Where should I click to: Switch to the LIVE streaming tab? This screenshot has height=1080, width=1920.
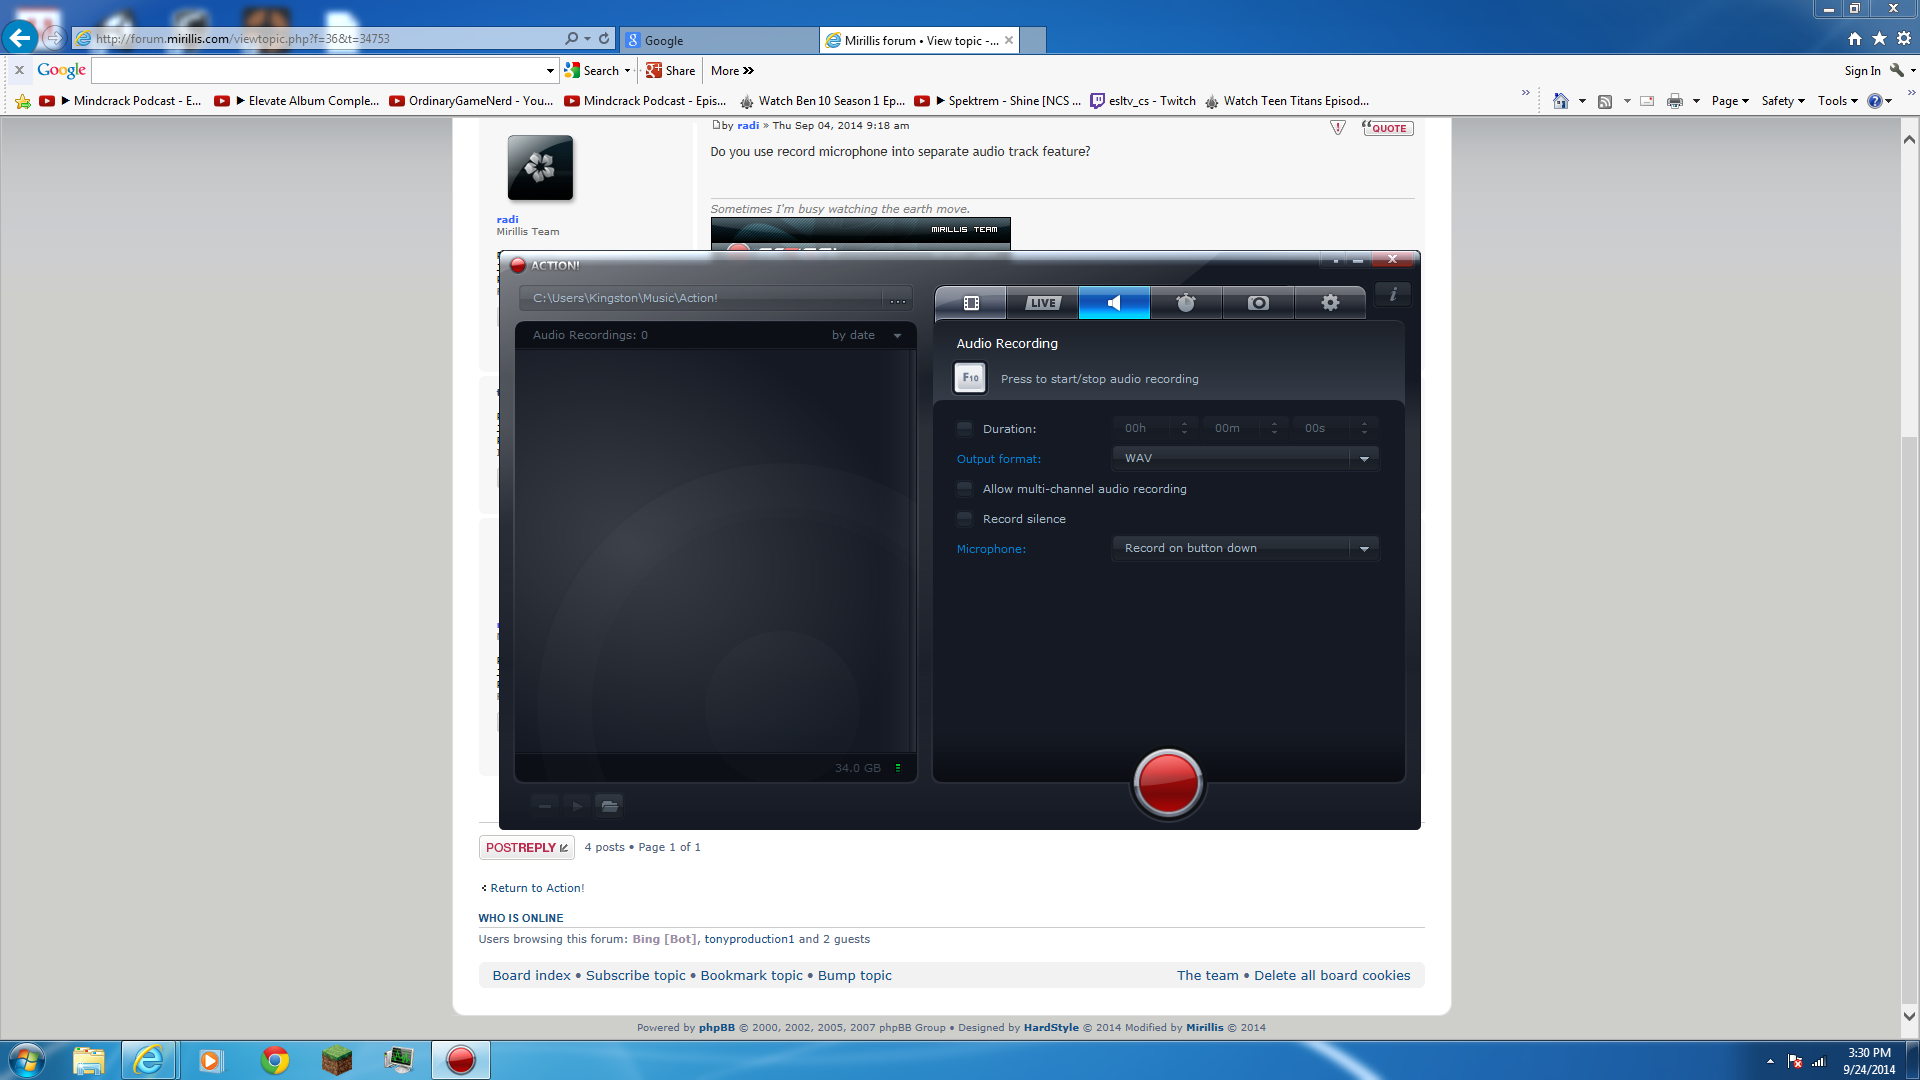[x=1042, y=302]
